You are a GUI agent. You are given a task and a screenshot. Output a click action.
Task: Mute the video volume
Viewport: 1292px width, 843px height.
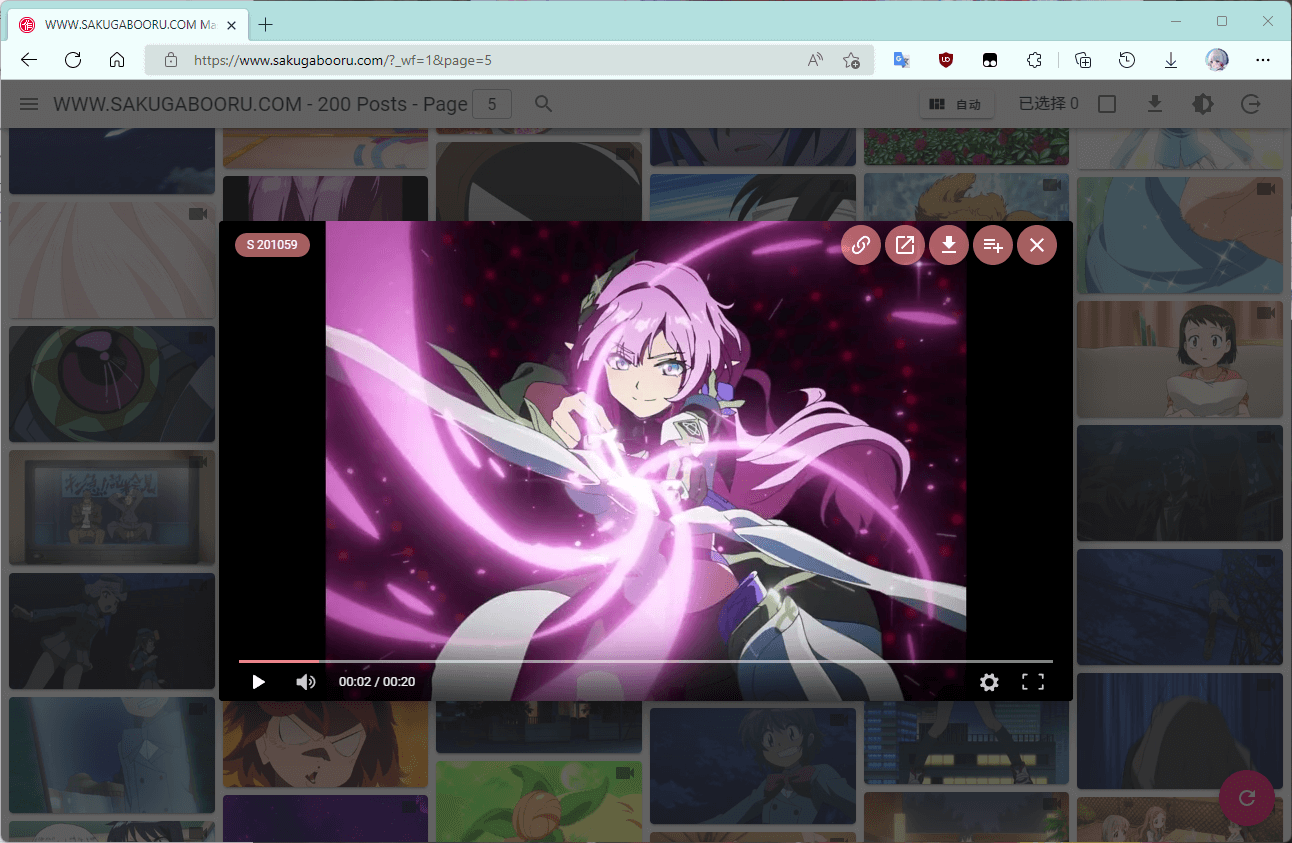point(306,682)
